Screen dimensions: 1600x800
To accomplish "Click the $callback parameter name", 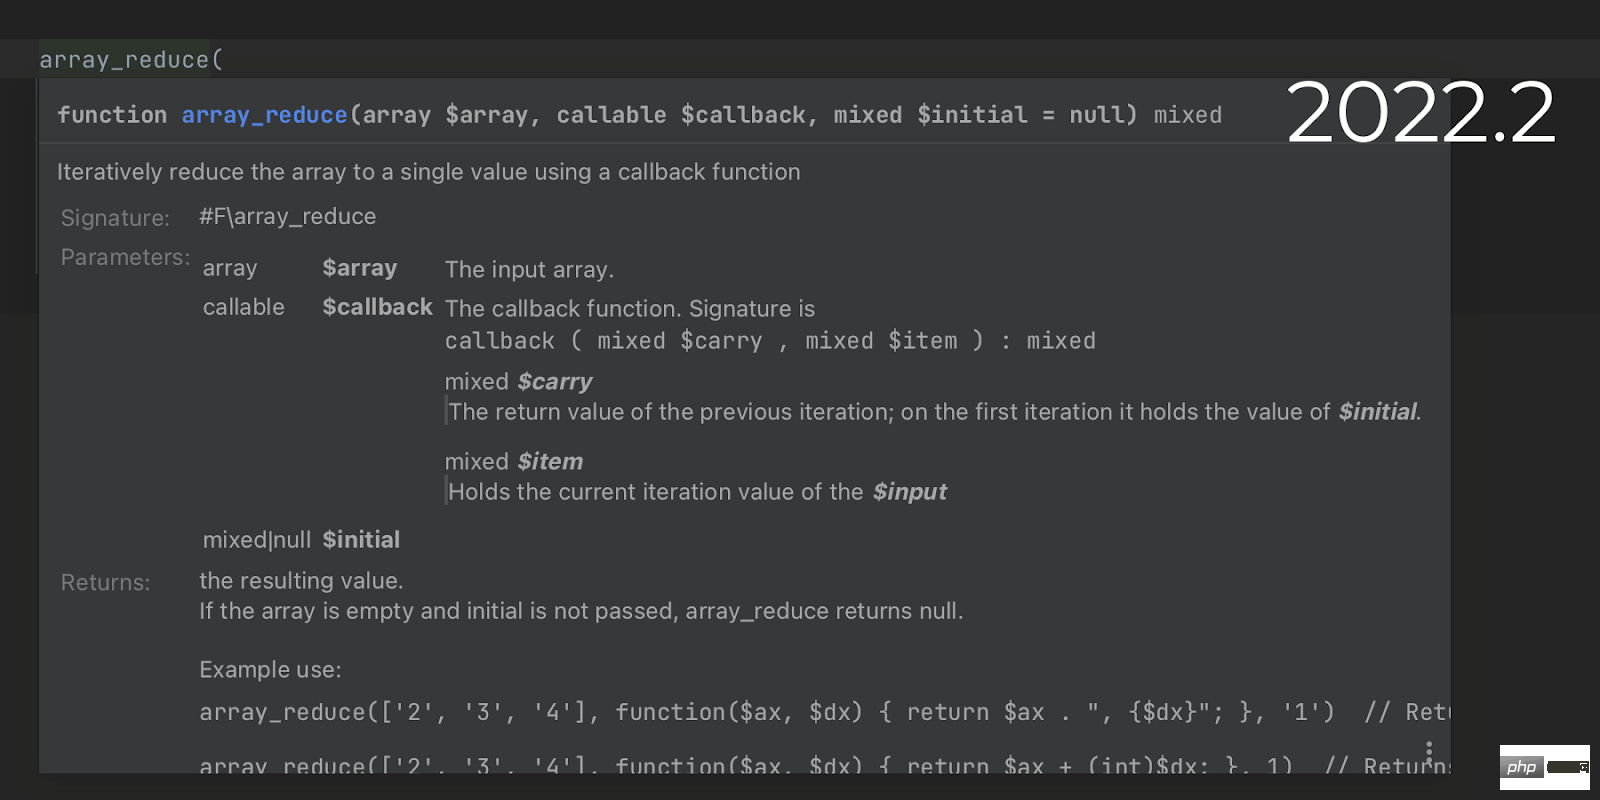I will (377, 306).
